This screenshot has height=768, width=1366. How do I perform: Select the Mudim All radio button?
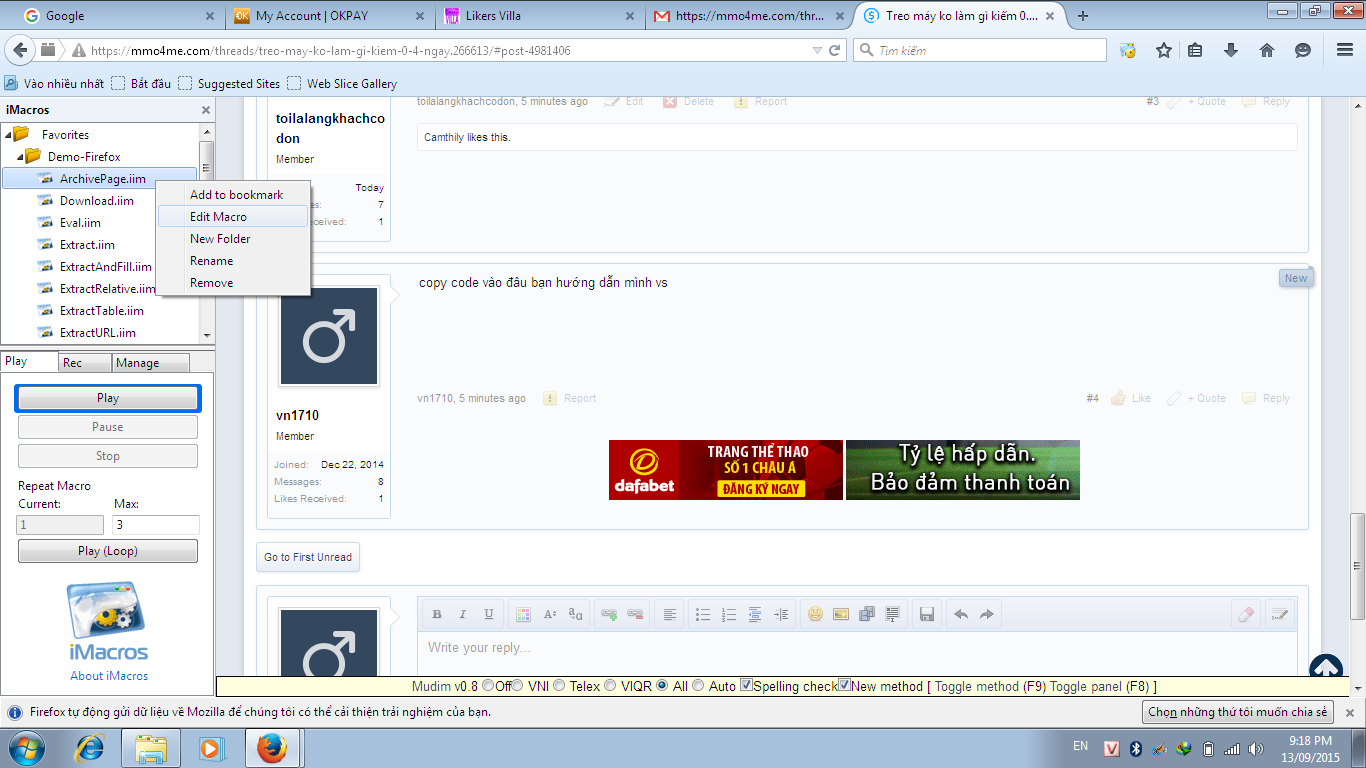tap(661, 686)
